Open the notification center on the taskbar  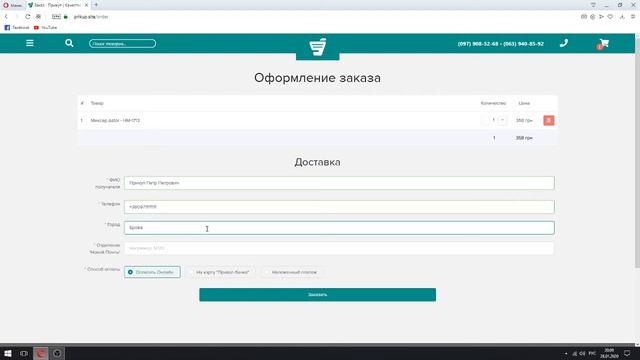pyautogui.click(x=627, y=353)
